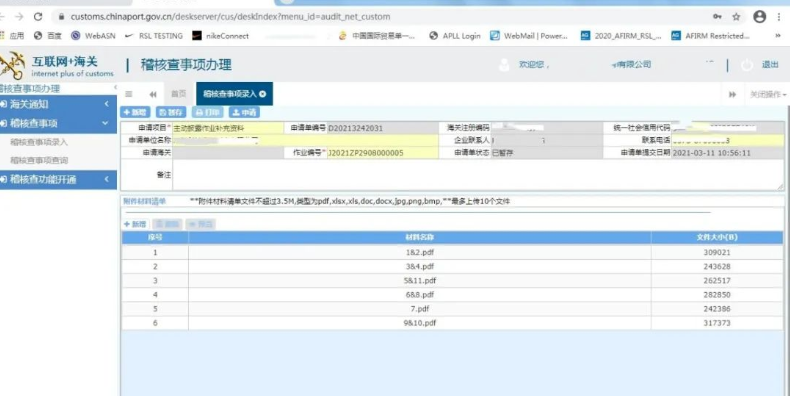790x396 pixels.
Task: Open the 申请项目 field
Action: 228,128
